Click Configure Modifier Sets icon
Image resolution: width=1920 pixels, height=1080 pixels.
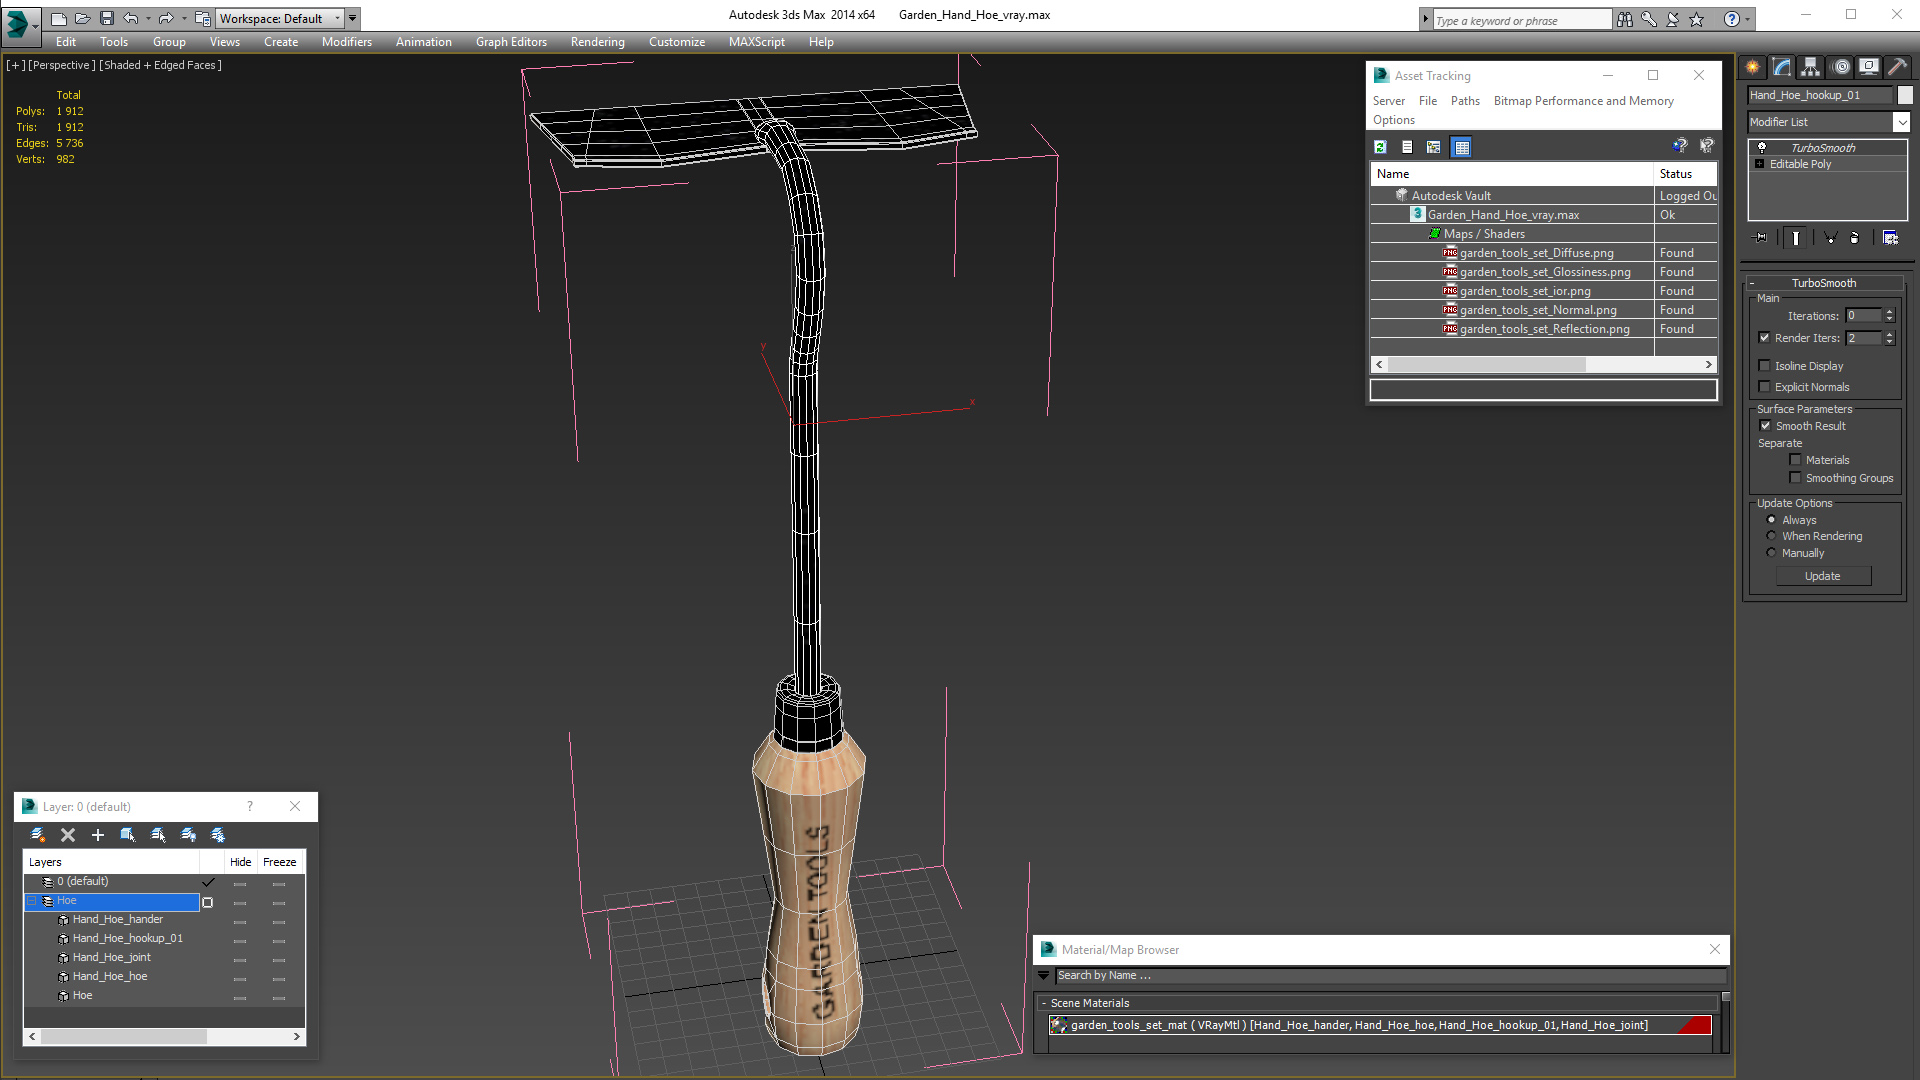pos(1890,238)
